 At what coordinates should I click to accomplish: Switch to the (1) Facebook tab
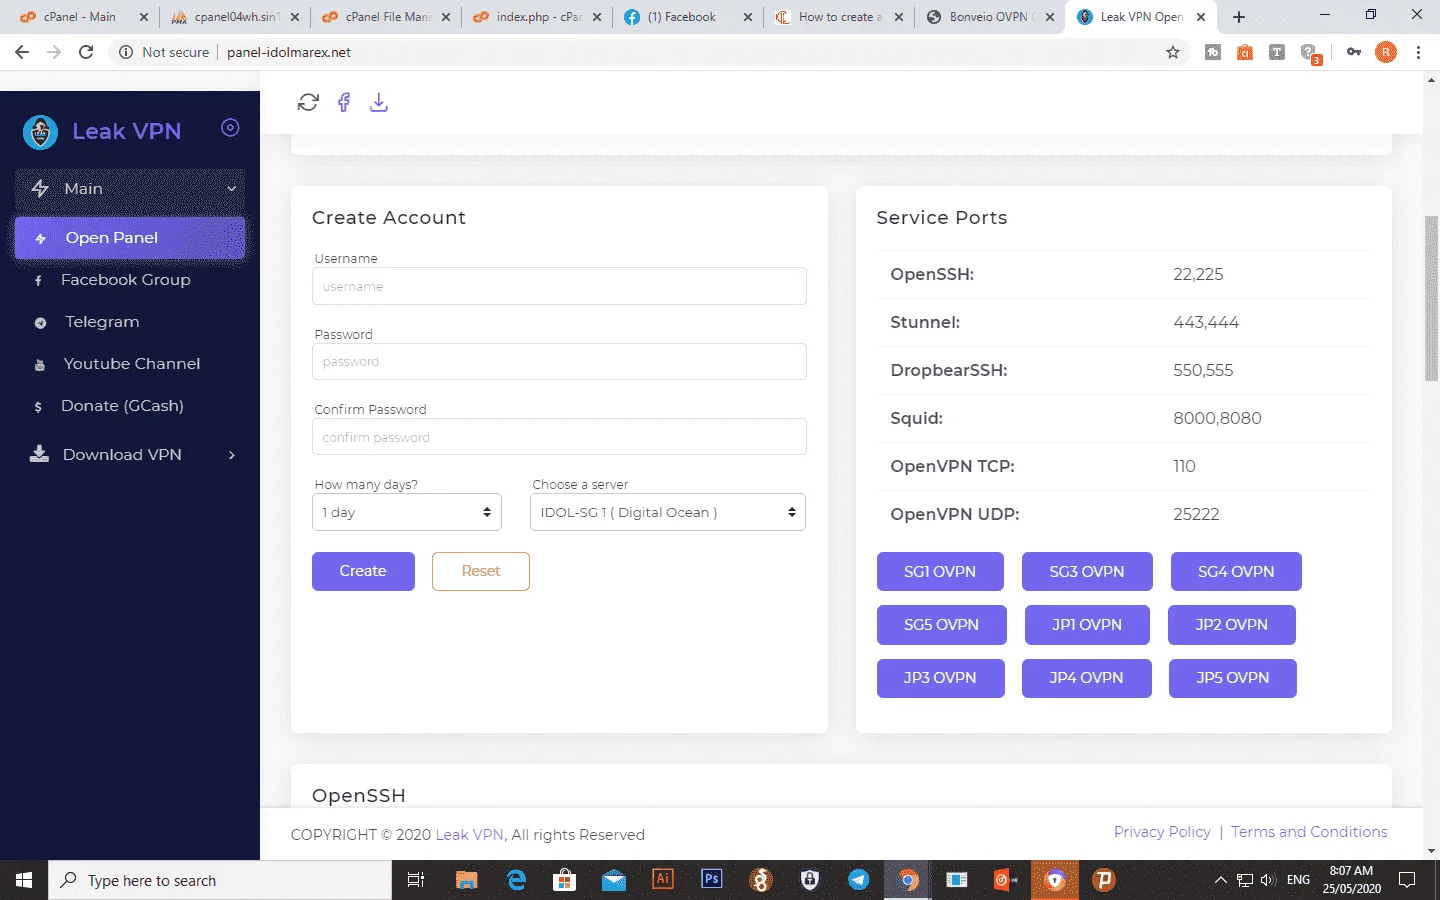point(690,17)
